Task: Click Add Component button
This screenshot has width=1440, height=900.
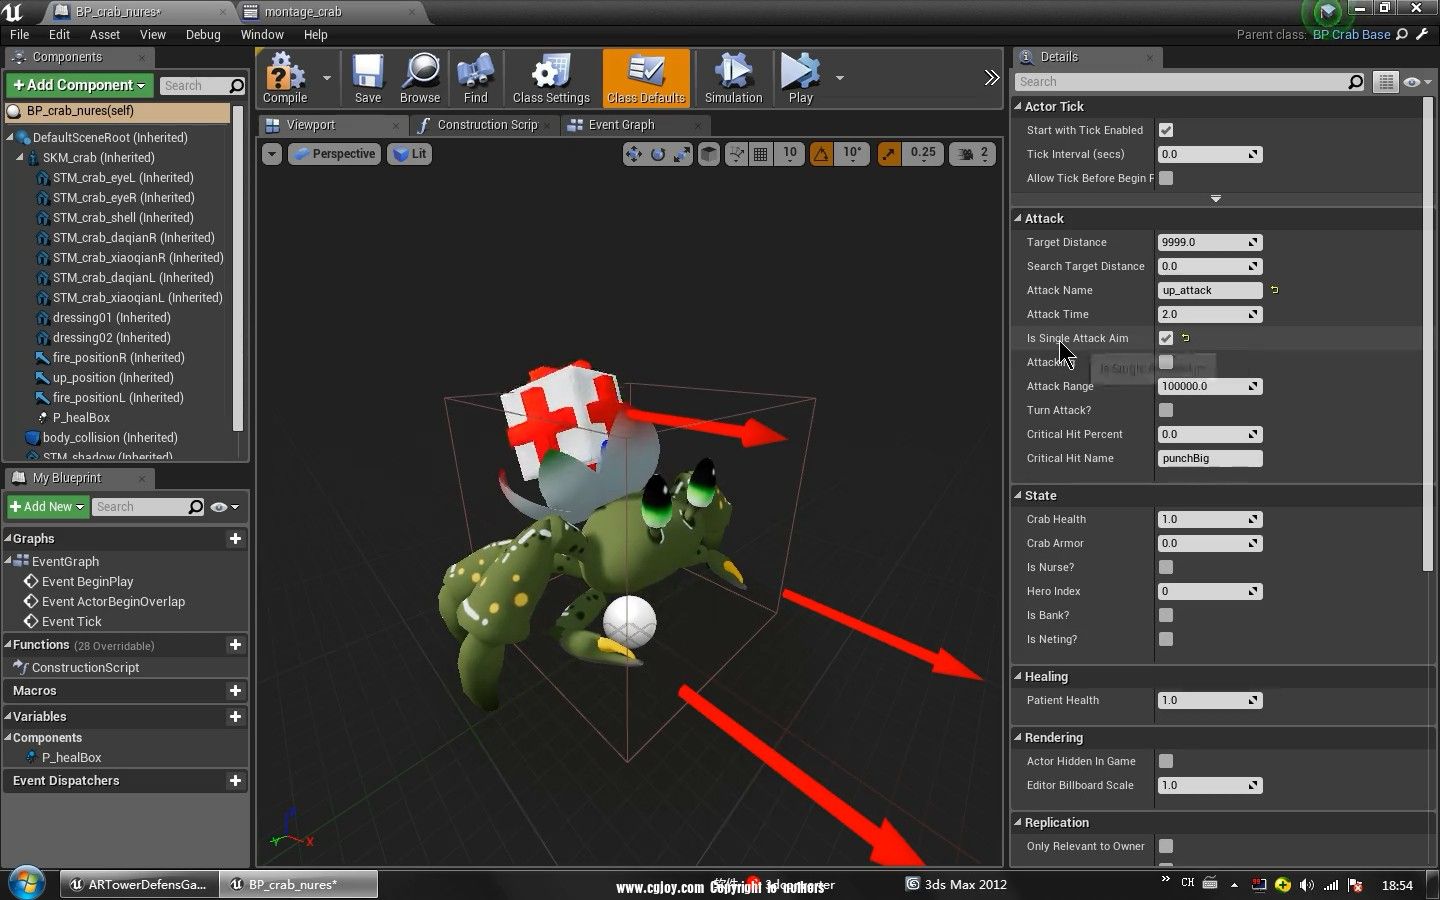Action: [x=80, y=86]
